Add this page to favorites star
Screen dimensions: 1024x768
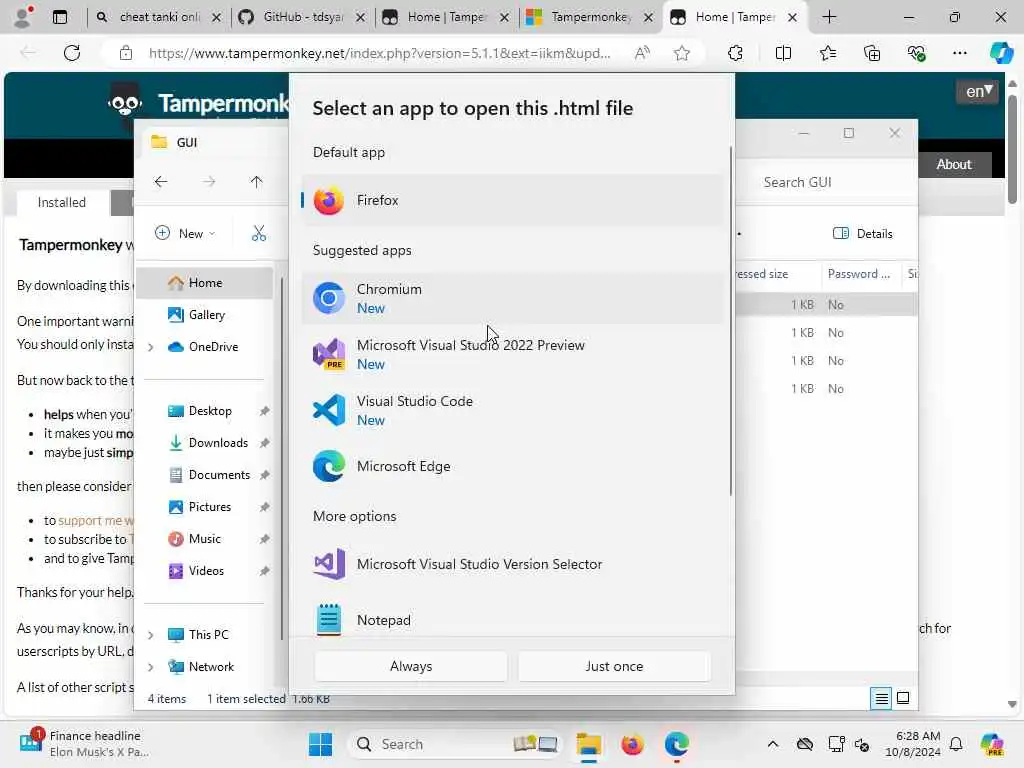(x=682, y=53)
